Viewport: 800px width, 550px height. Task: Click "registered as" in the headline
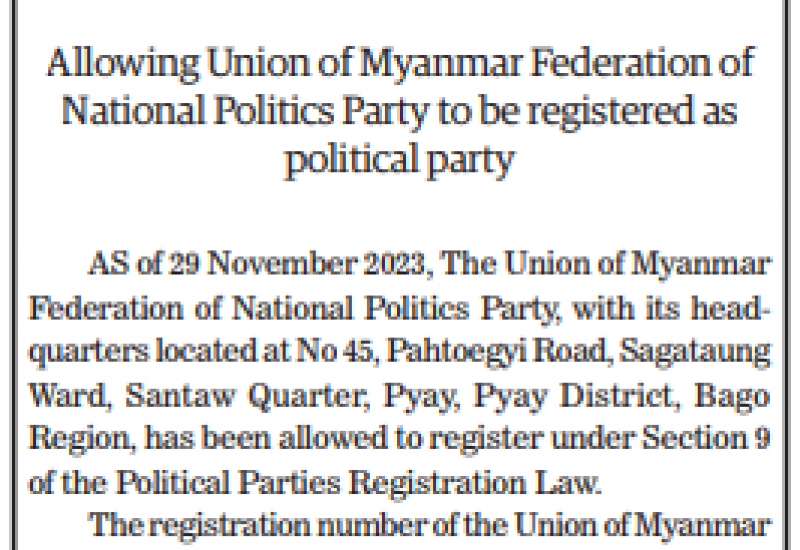633,111
